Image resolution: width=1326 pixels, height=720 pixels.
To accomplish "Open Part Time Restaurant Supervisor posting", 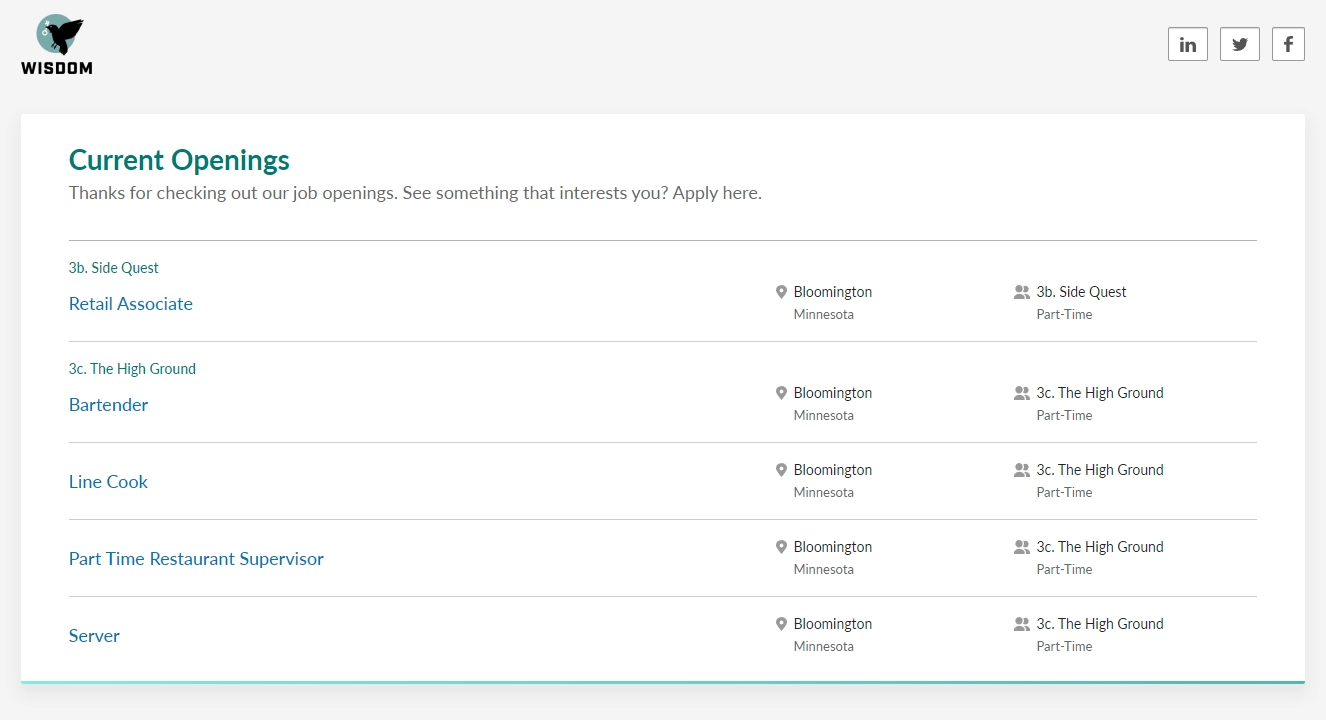I will 196,559.
